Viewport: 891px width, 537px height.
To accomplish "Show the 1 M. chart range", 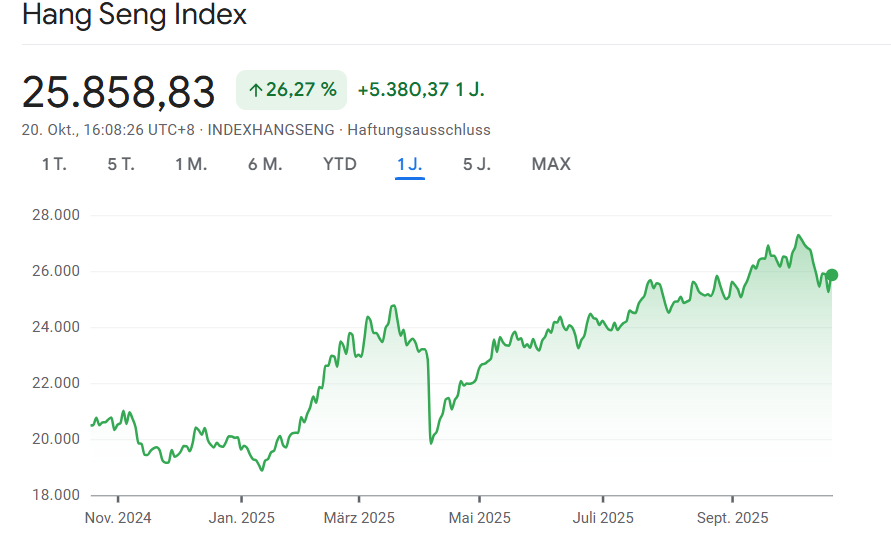I will 191,164.
